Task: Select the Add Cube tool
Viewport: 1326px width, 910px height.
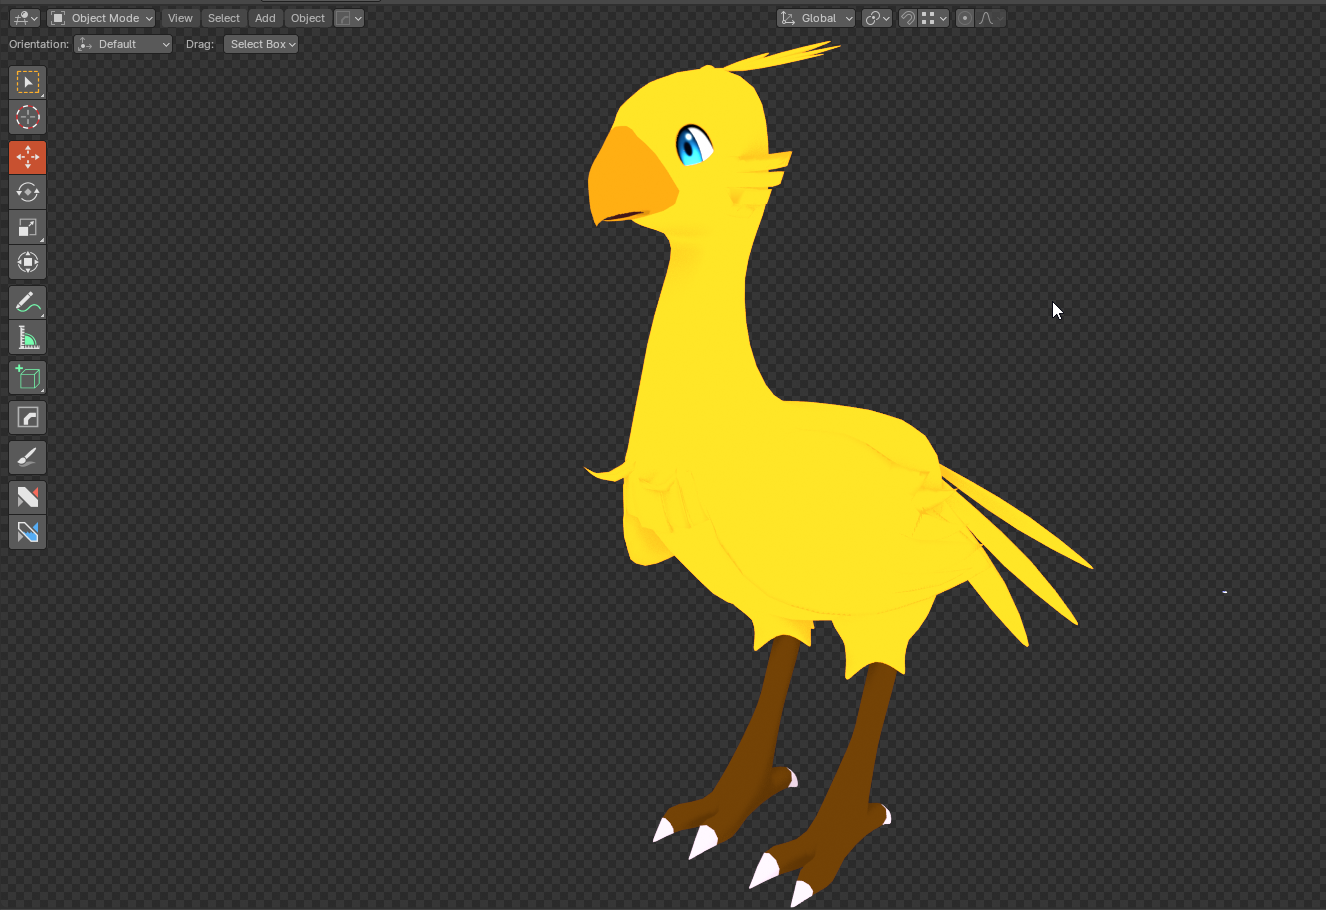Action: (28, 377)
